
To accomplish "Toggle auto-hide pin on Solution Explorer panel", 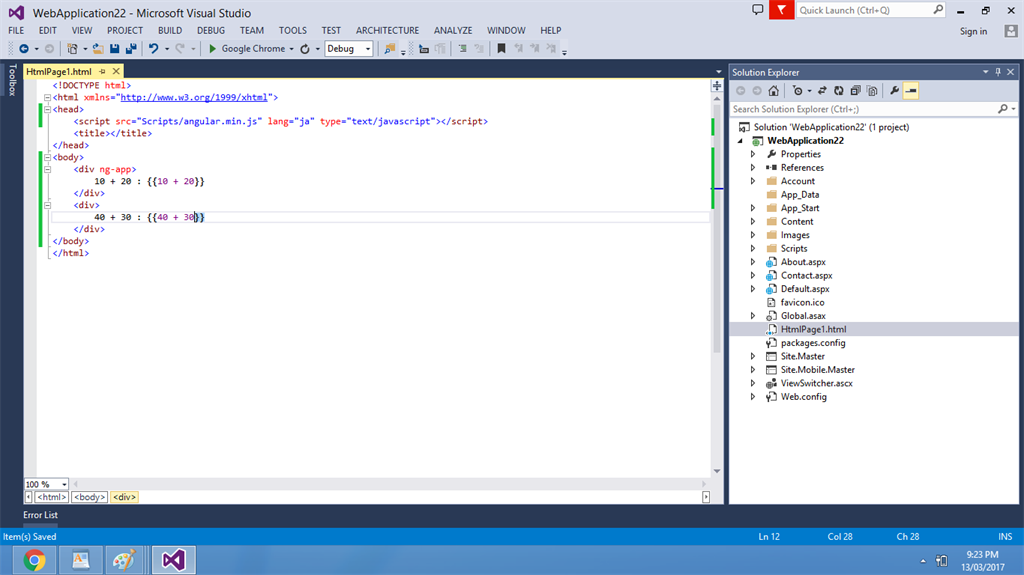I will [997, 72].
